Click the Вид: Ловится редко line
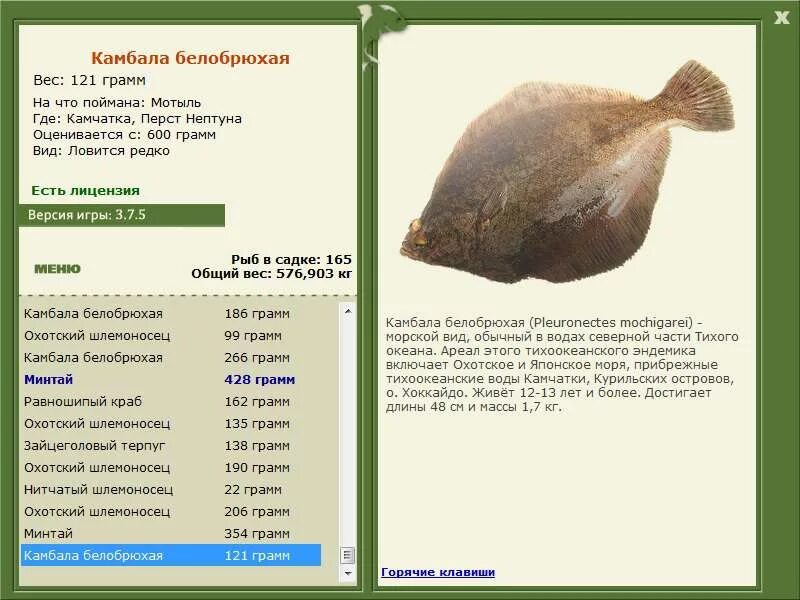Viewport: 800px width, 600px height. pyautogui.click(x=101, y=151)
